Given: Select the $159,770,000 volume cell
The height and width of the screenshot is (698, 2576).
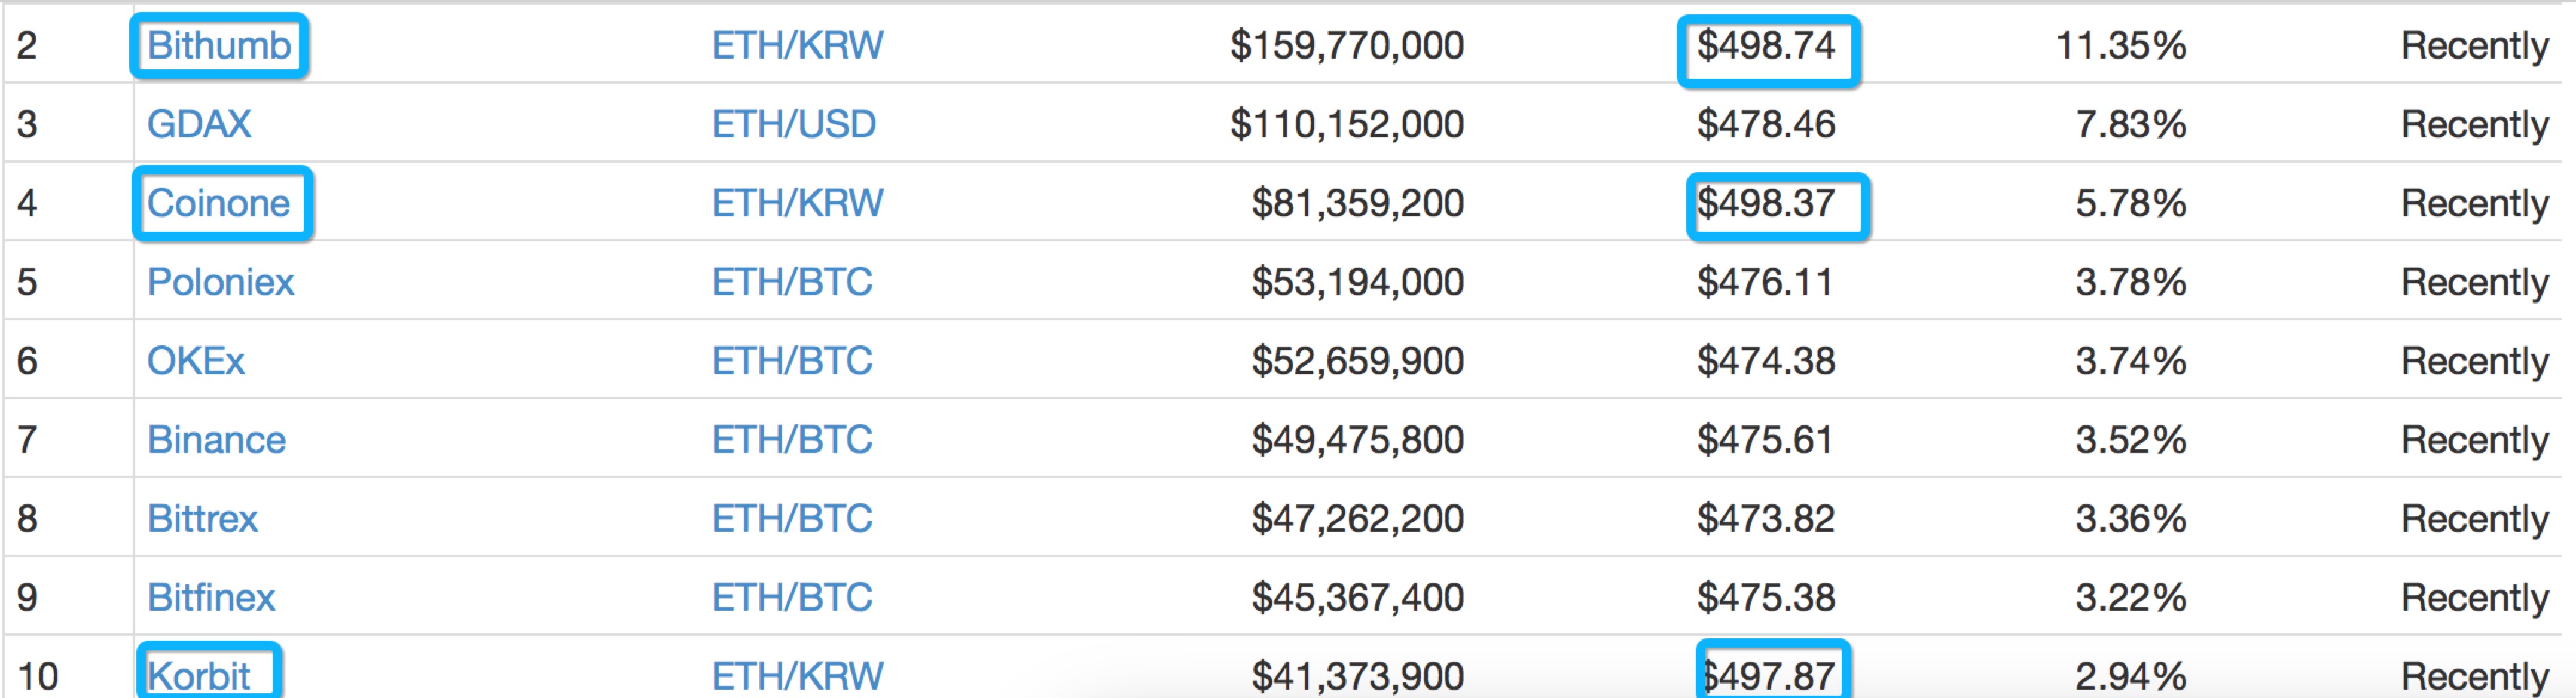Looking at the screenshot, I should (1347, 46).
